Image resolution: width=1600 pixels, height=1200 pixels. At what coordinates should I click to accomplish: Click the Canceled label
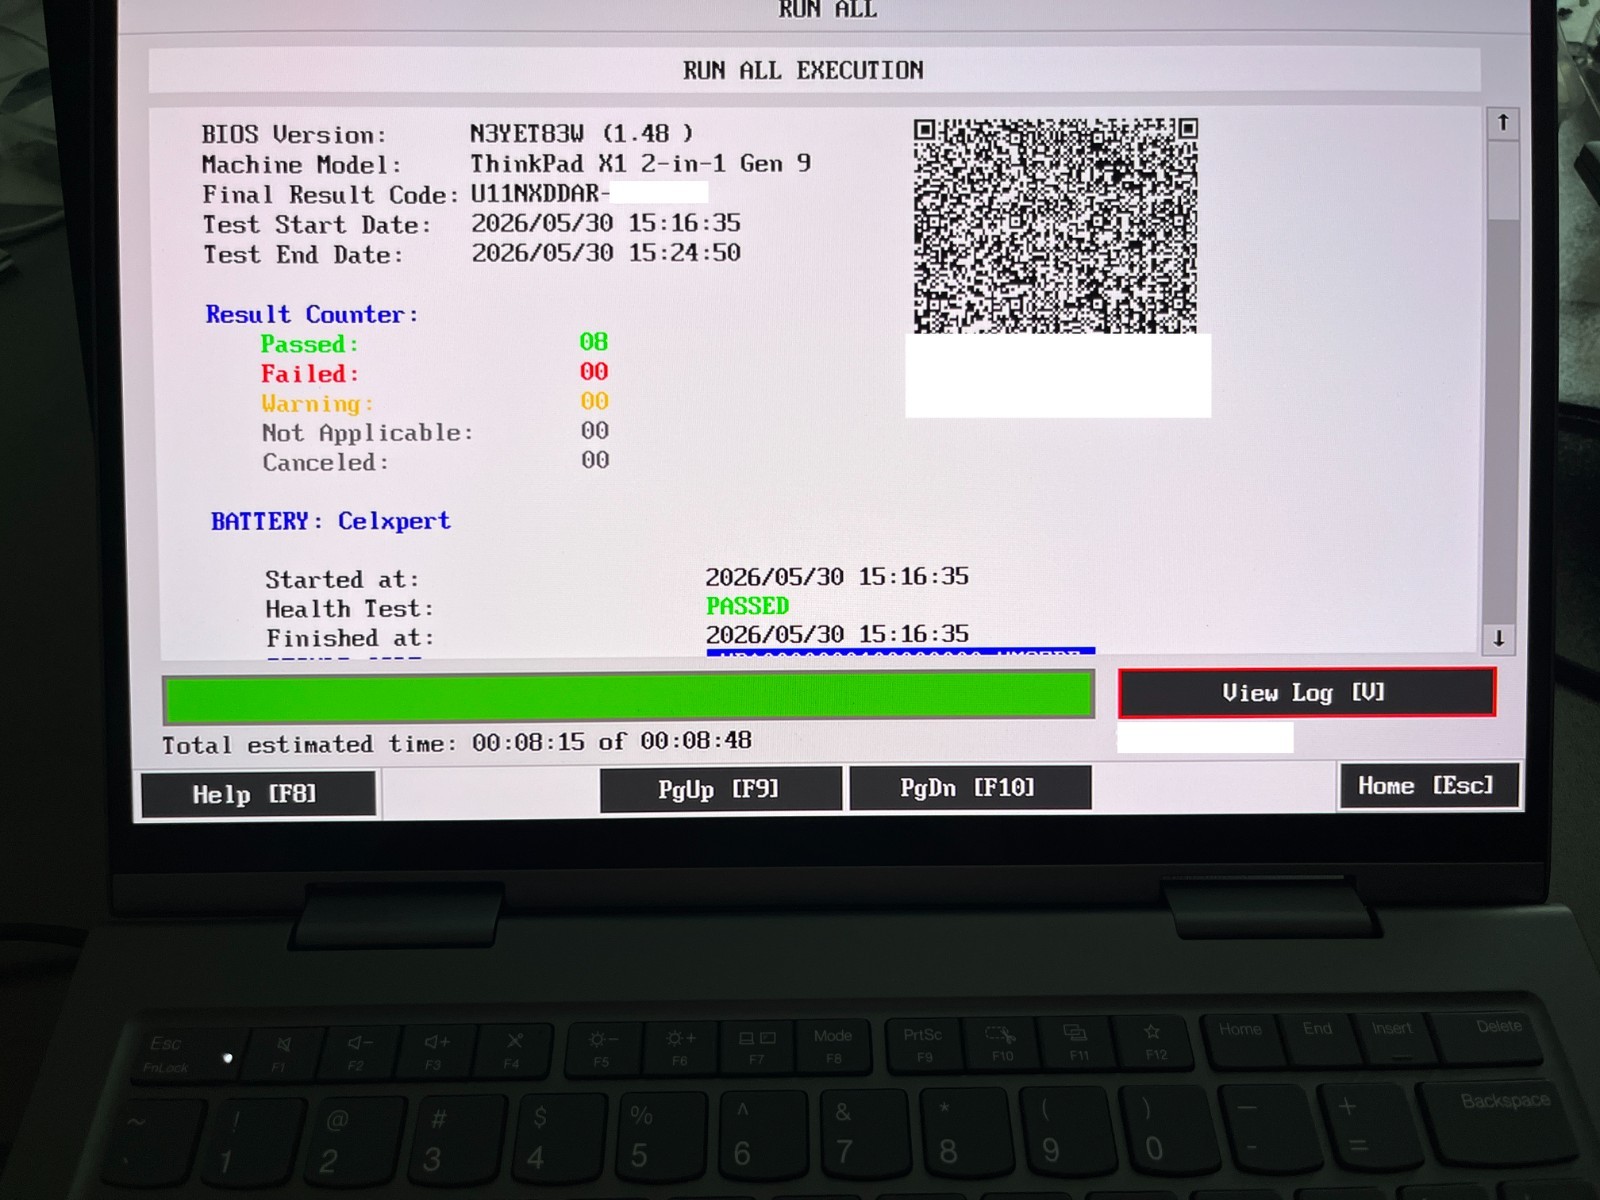coord(325,463)
